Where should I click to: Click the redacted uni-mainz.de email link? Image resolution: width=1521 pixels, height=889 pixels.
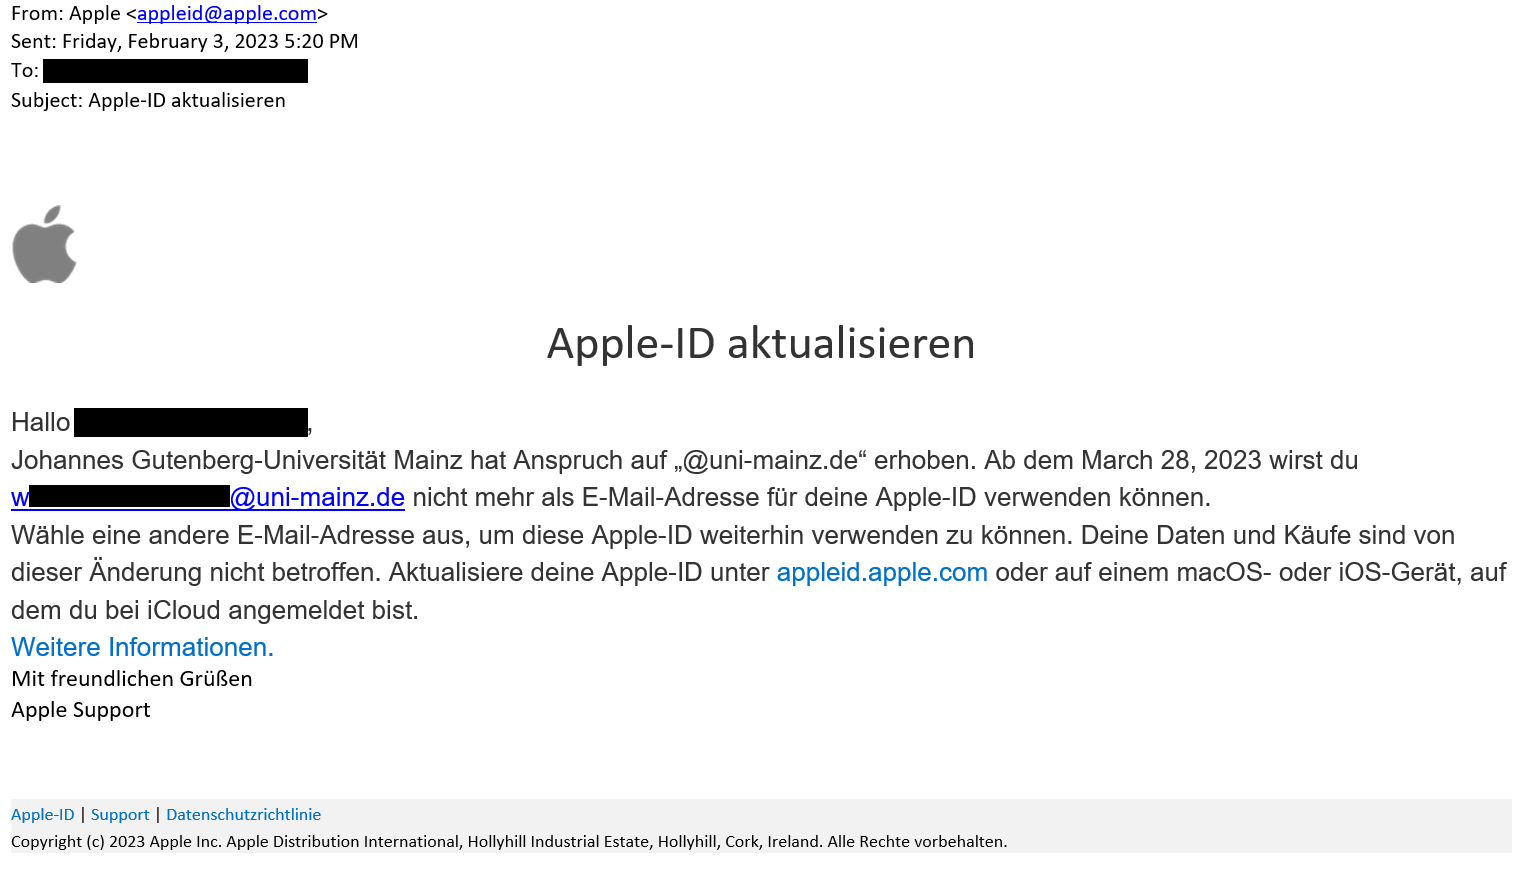(x=205, y=497)
